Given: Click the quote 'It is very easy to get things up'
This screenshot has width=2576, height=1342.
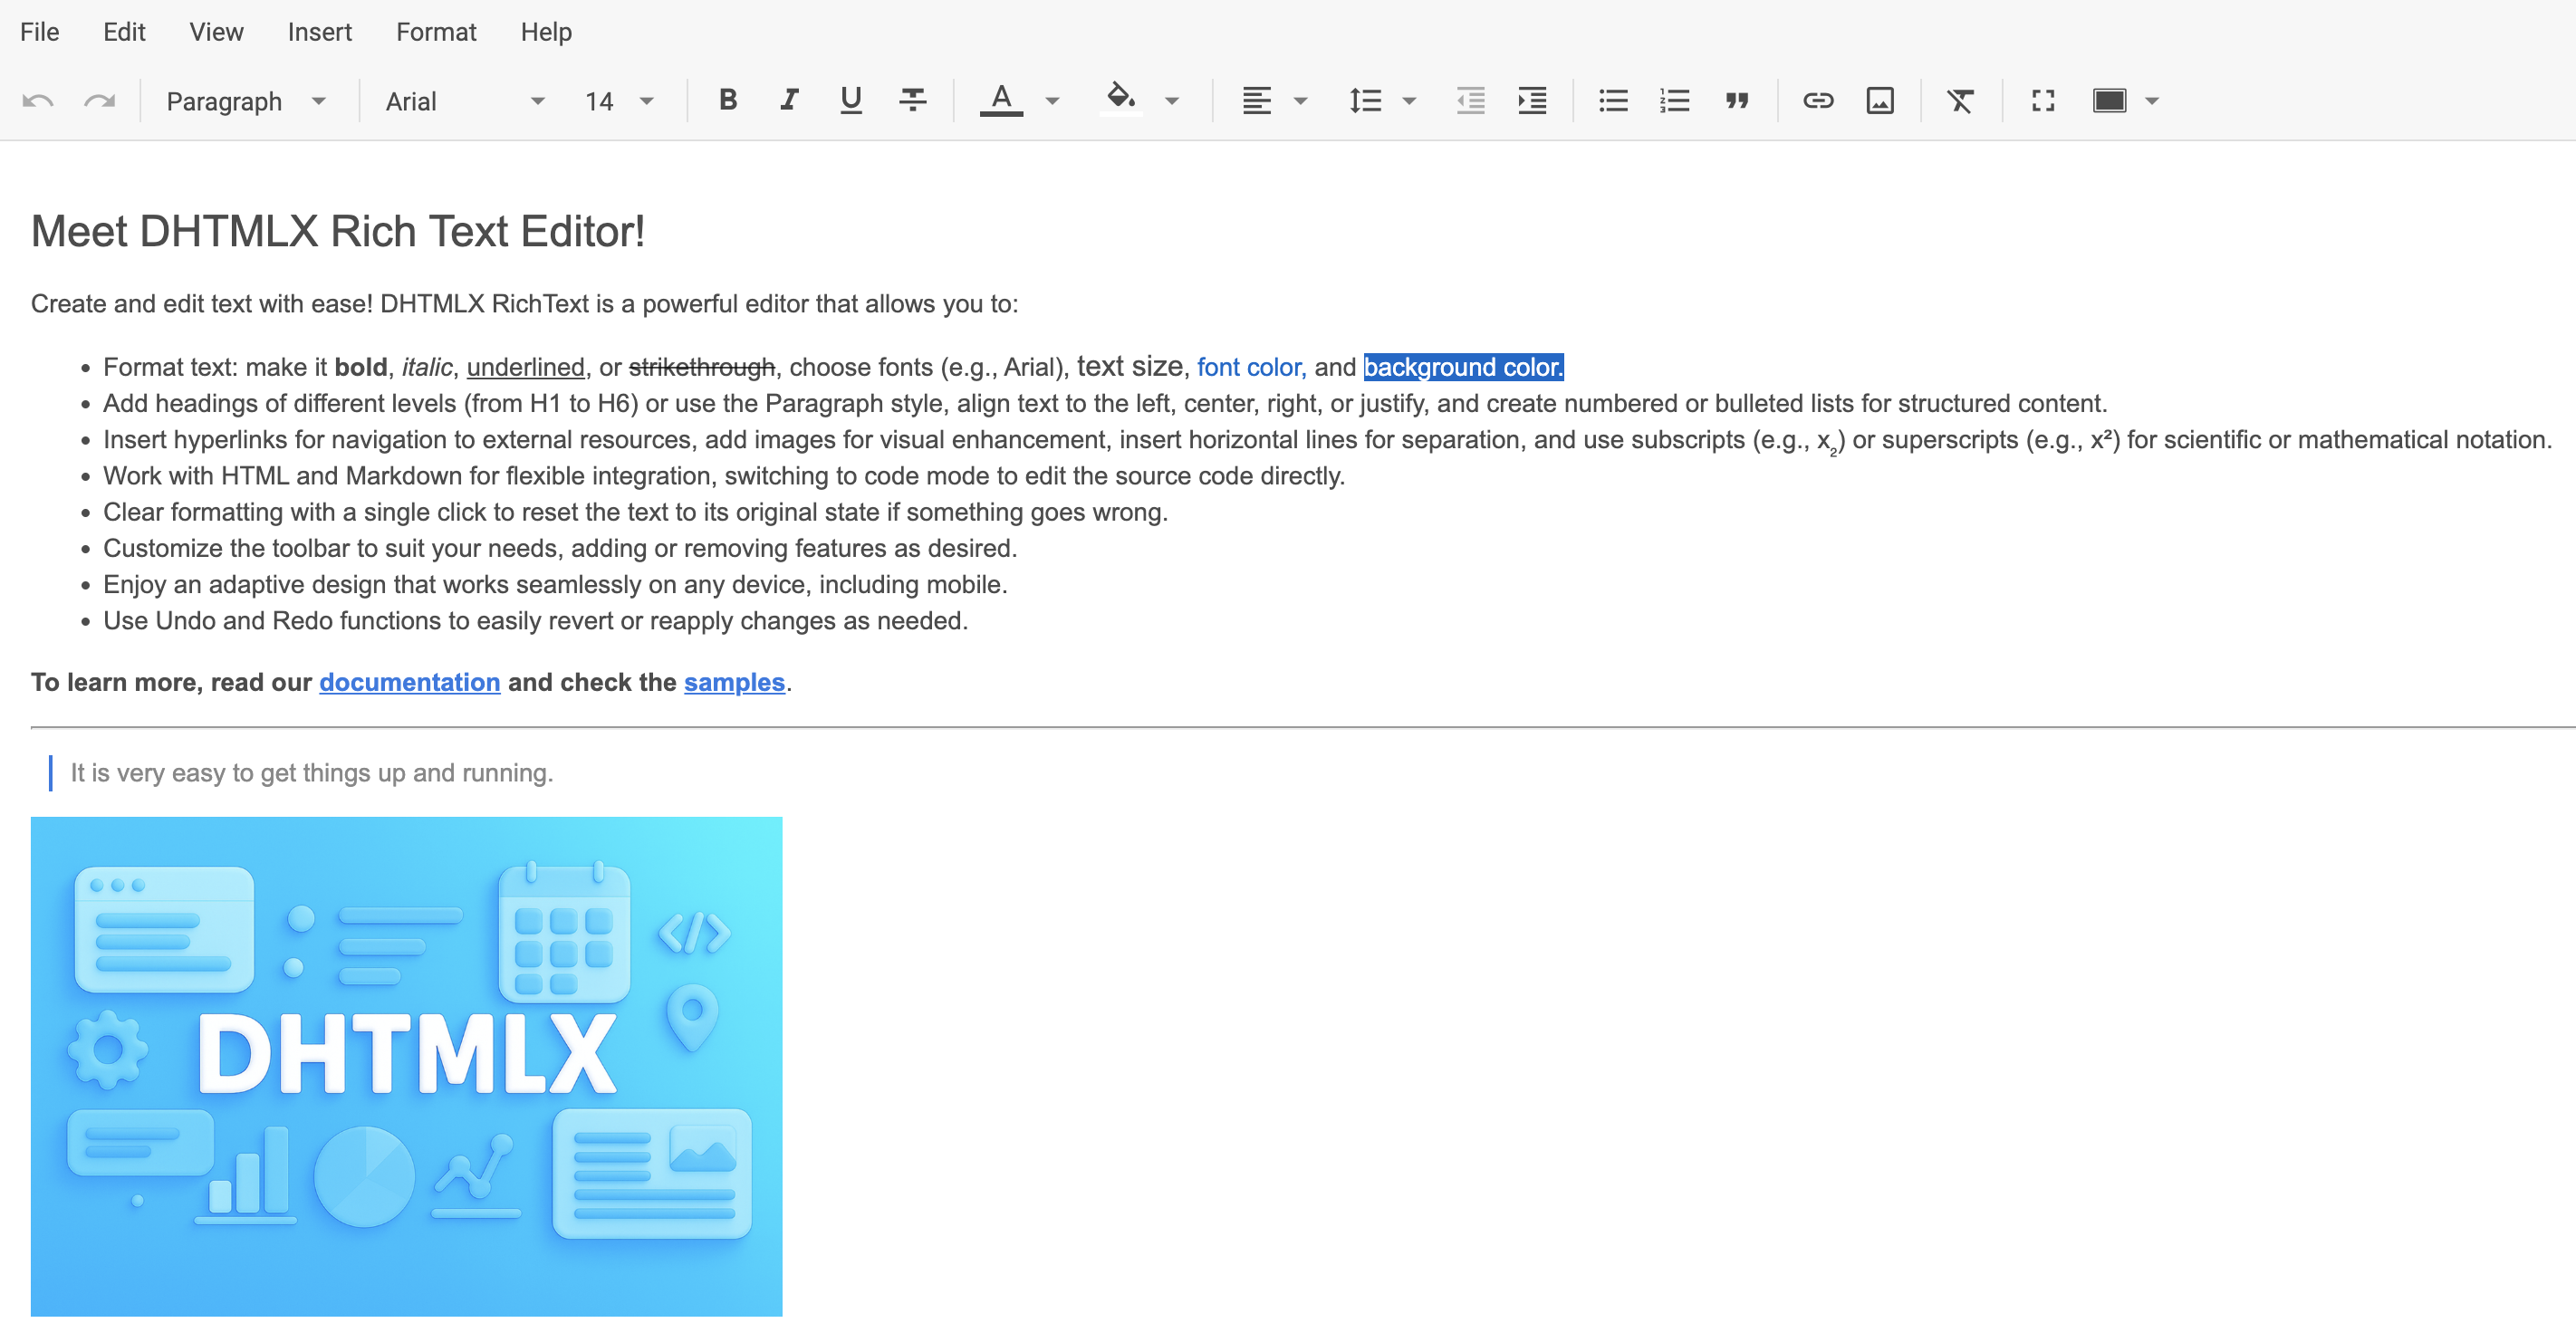Looking at the screenshot, I should 311,773.
